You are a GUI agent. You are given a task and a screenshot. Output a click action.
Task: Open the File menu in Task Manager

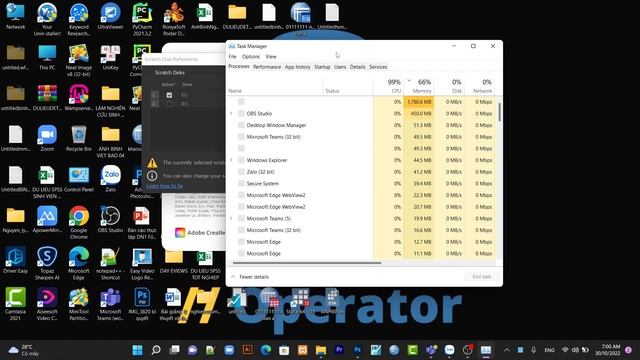coord(232,56)
